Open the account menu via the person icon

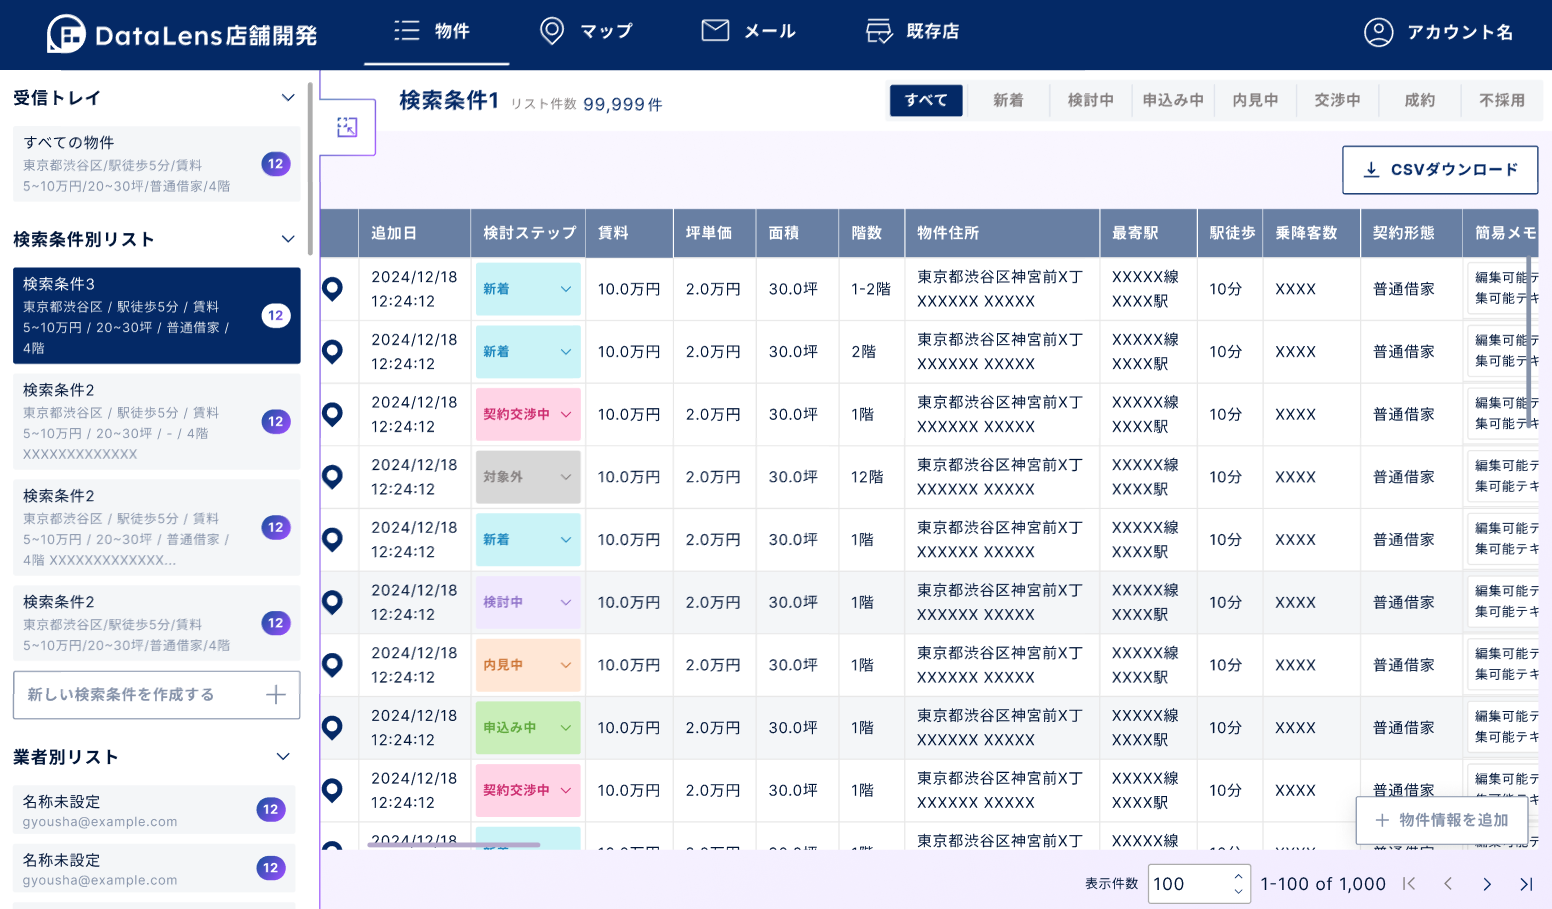[x=1378, y=31]
